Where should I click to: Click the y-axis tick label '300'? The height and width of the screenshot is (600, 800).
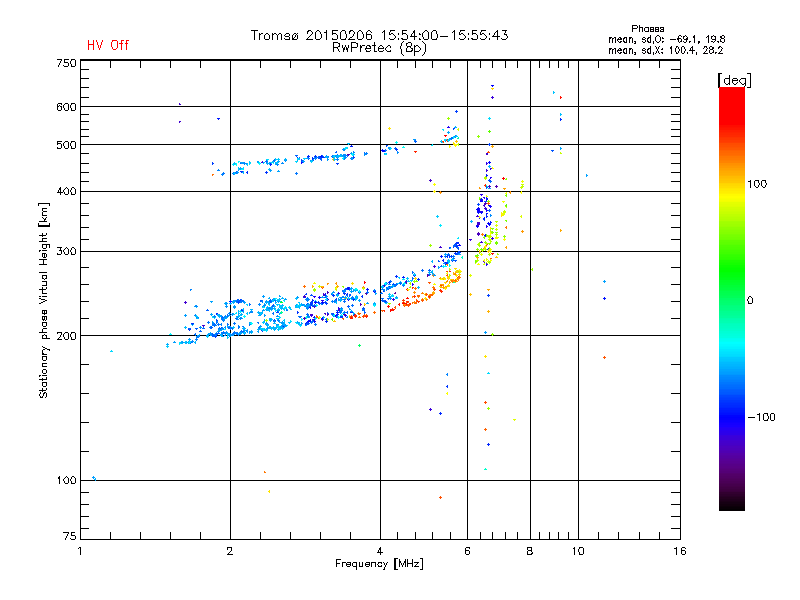[x=67, y=251]
